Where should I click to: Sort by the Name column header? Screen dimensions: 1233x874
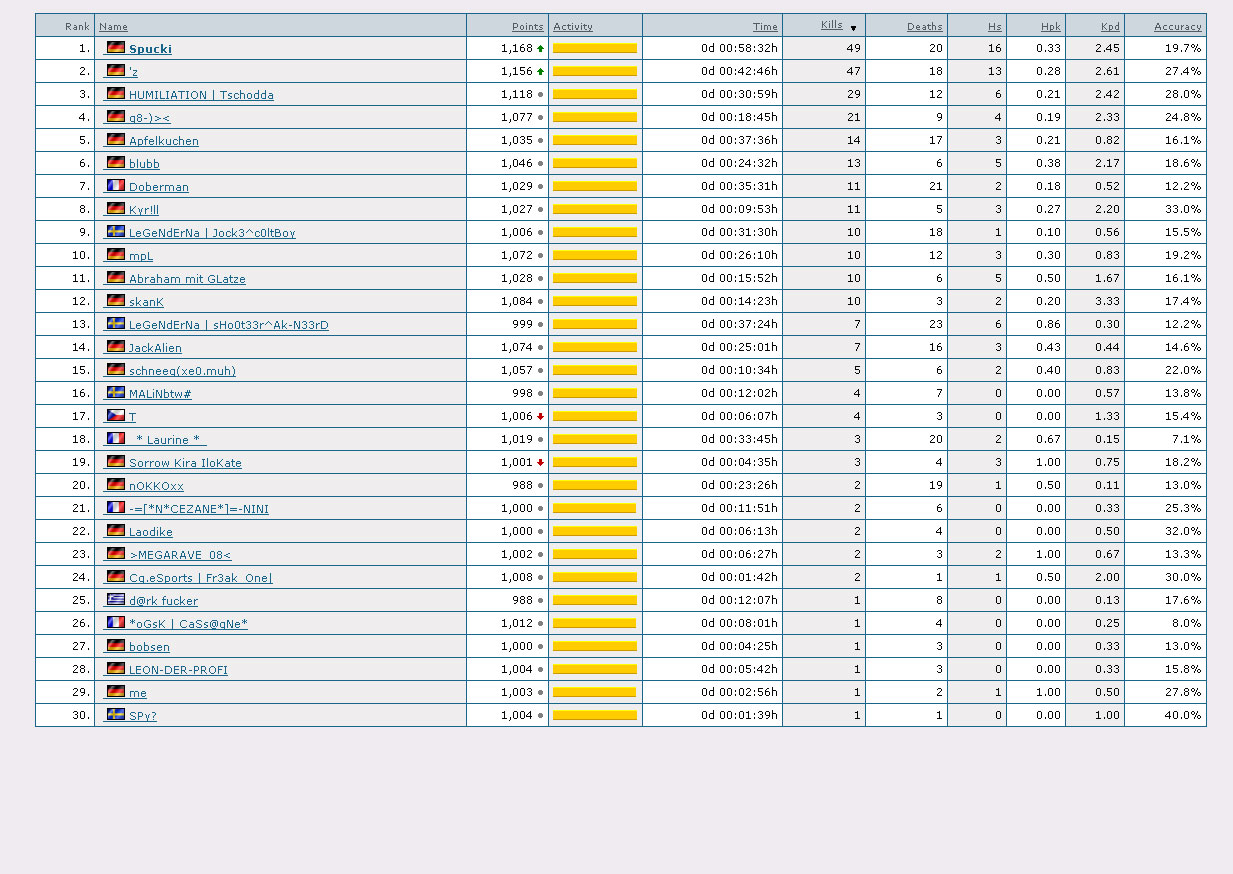(113, 27)
